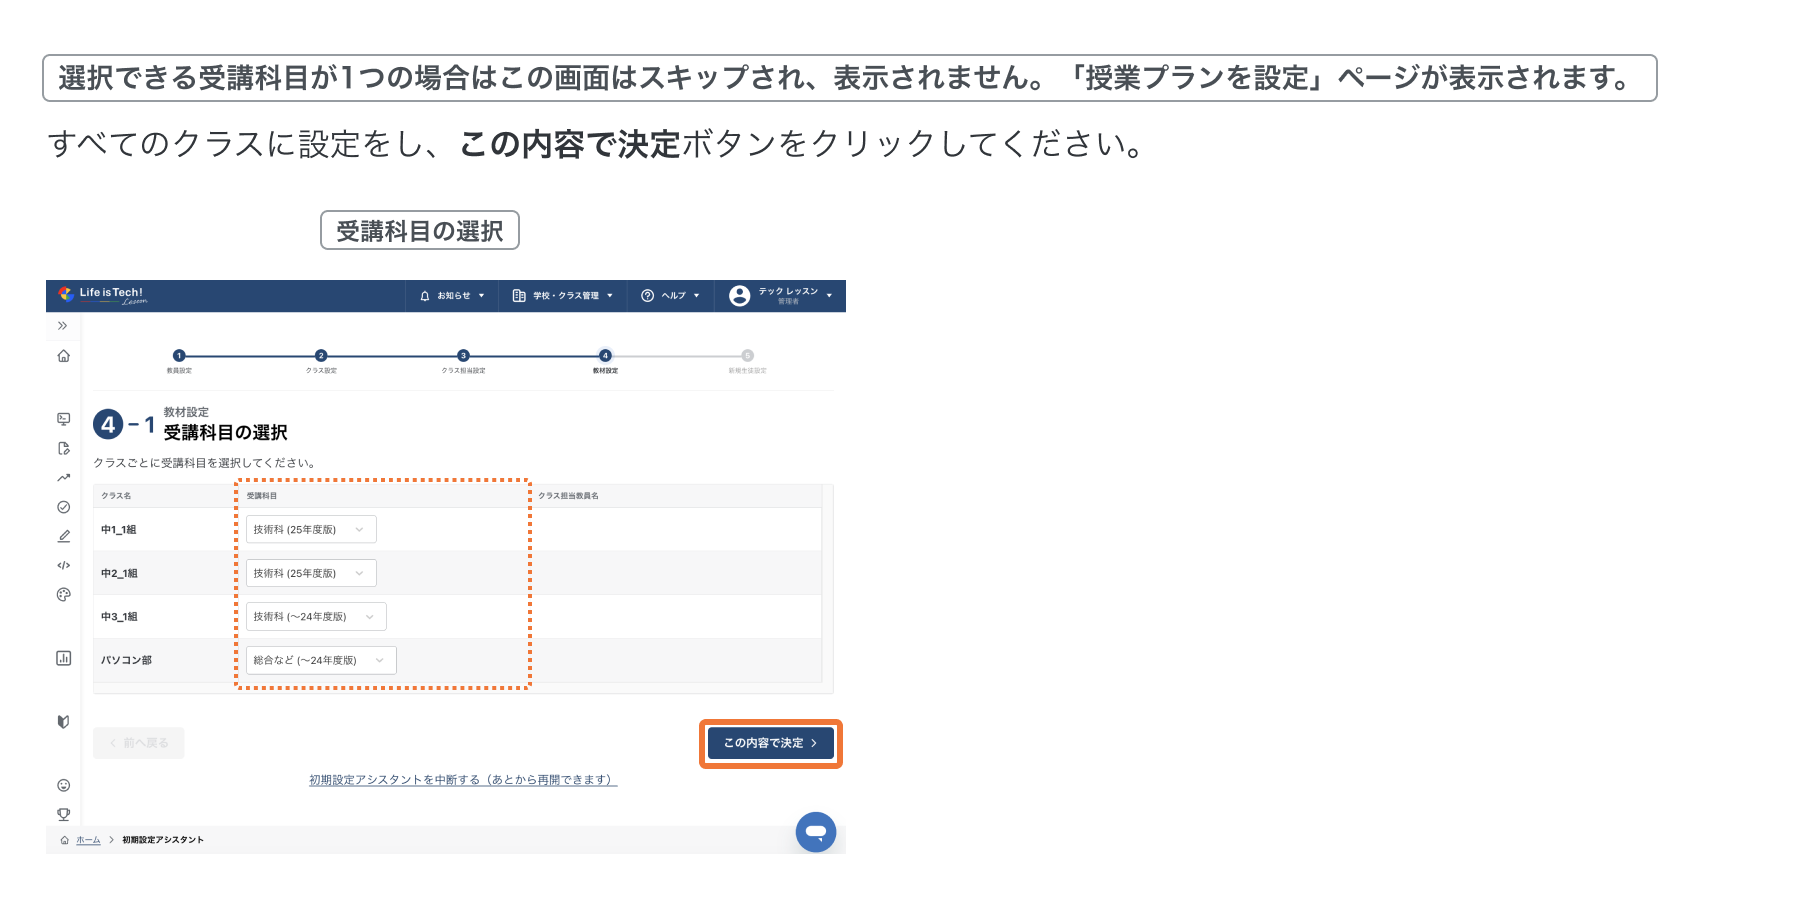Click the ホーム breadcrumb link
Viewport: 1820px width, 916px height.
pyautogui.click(x=88, y=840)
